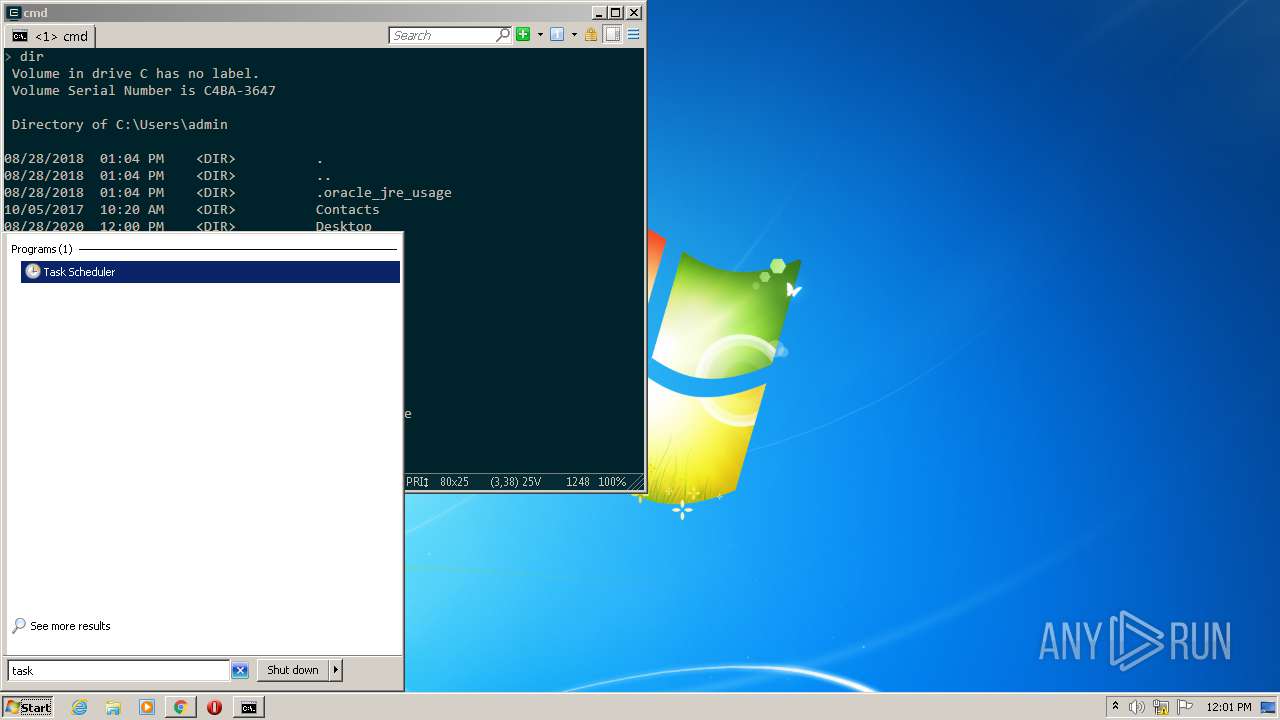
Task: Open Windows Media Player from the taskbar
Action: coord(147,707)
